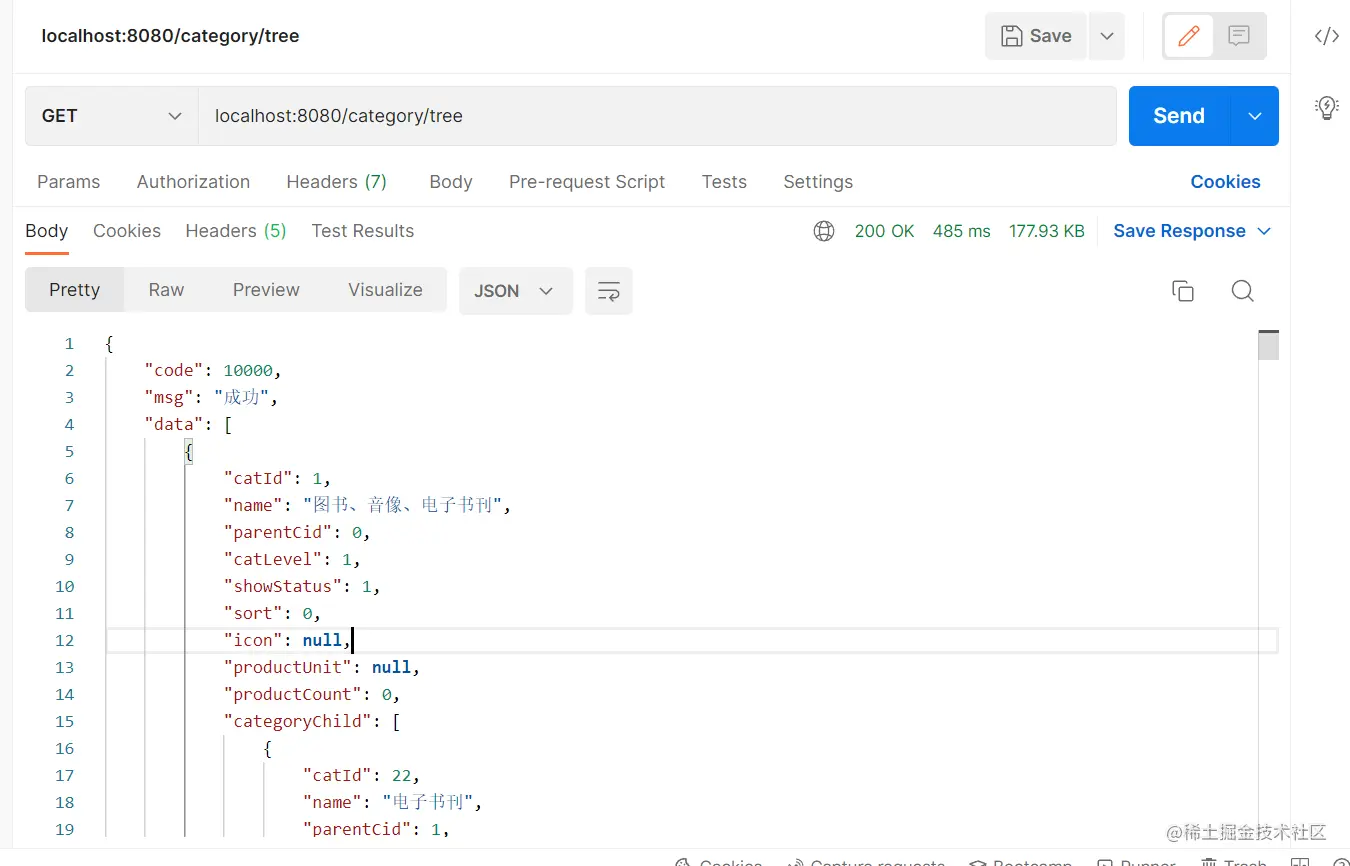
Task: Open the GET method dropdown
Action: (x=111, y=116)
